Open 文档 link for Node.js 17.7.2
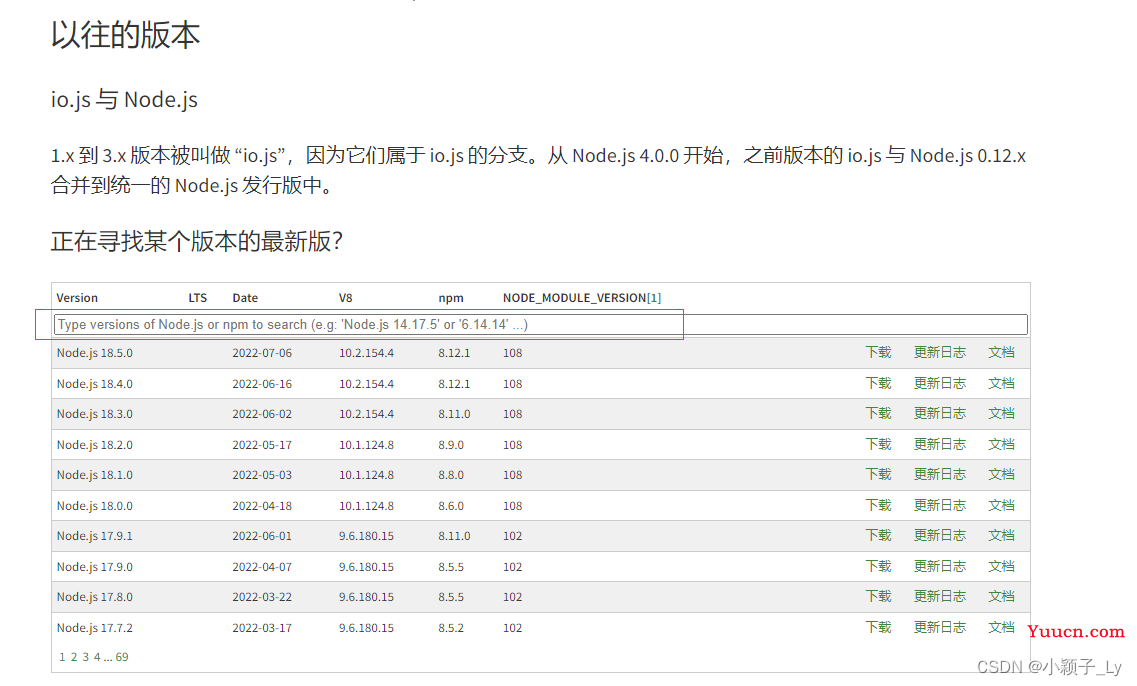The width and height of the screenshot is (1137, 686). pos(1001,627)
